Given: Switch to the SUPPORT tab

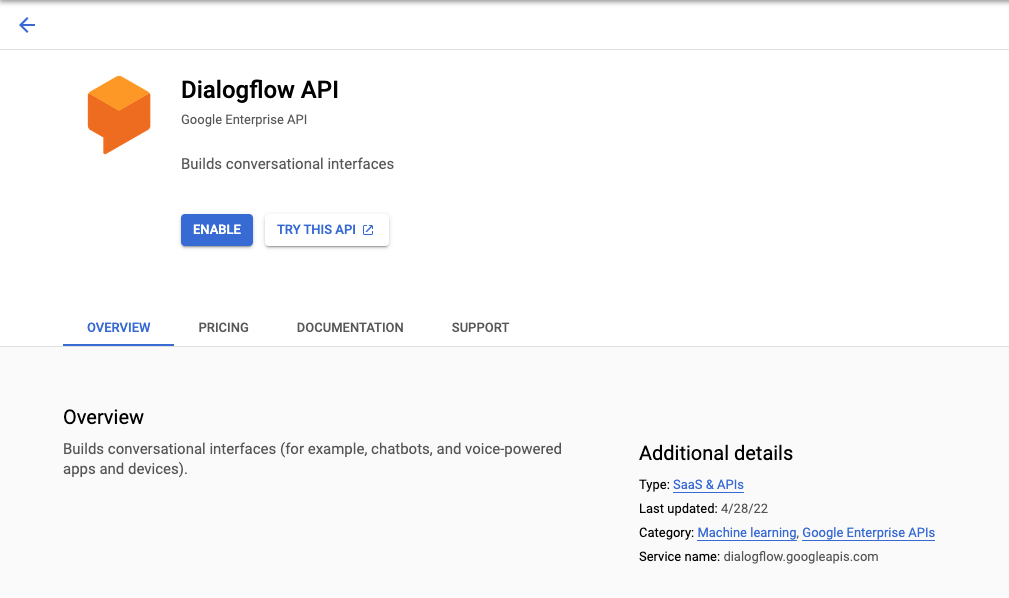Looking at the screenshot, I should (480, 327).
